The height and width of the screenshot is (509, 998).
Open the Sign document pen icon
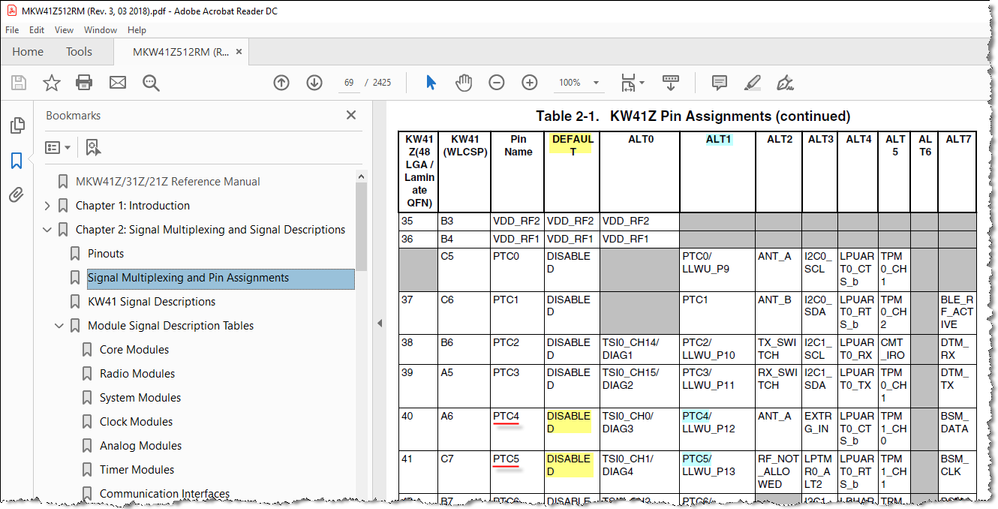coord(785,82)
